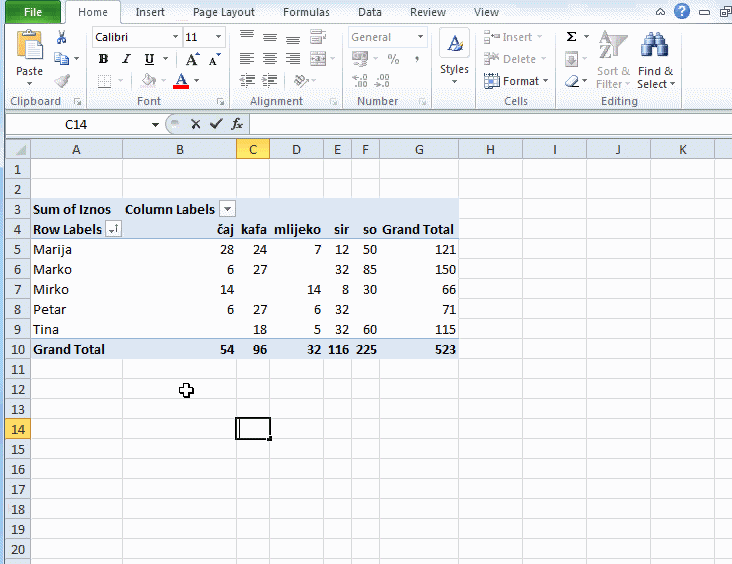This screenshot has width=732, height=564.
Task: Open the Column Labels filter dropdown
Action: (x=227, y=209)
